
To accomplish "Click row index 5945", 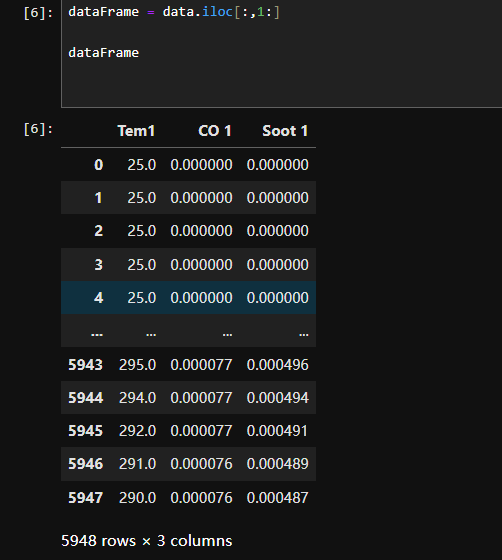I will pos(85,431).
